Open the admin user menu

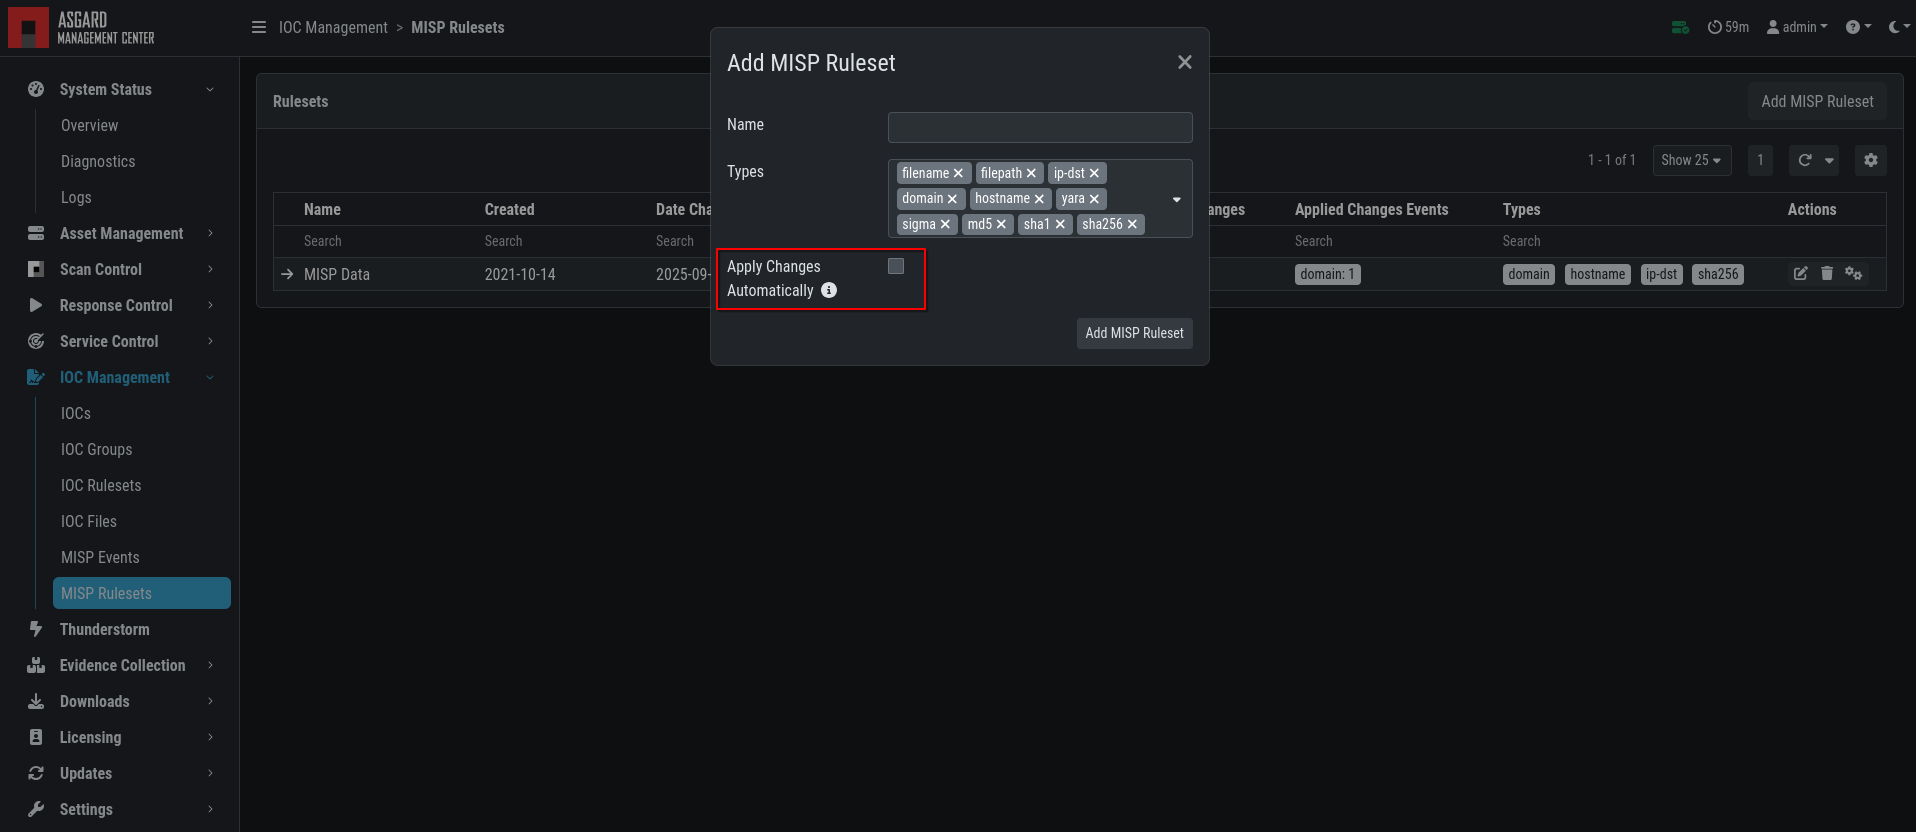(x=1797, y=27)
